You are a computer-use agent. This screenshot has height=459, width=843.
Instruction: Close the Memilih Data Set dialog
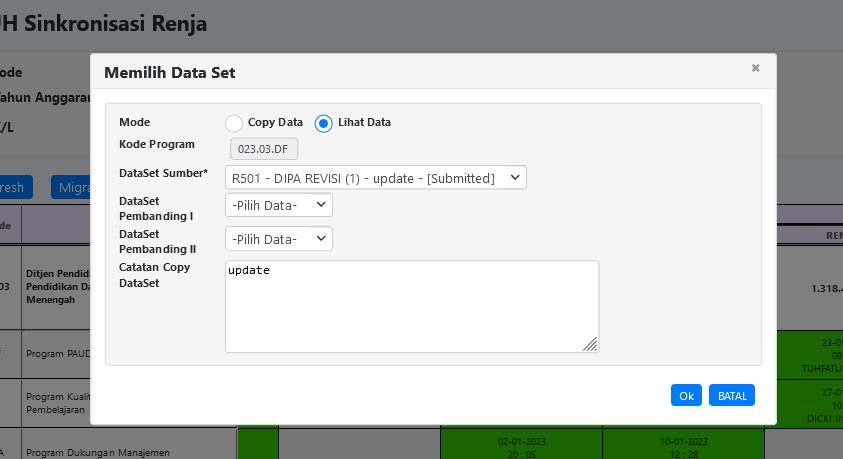click(x=755, y=68)
